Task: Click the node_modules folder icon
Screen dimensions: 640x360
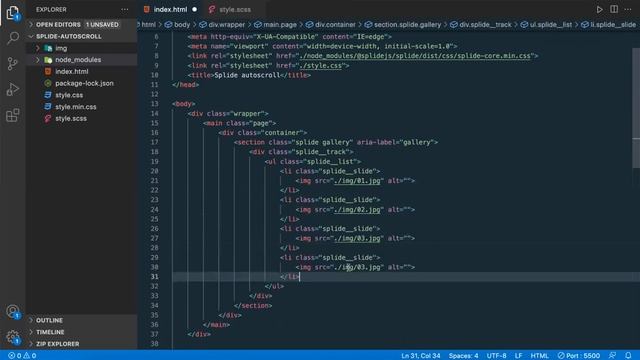Action: pyautogui.click(x=48, y=60)
